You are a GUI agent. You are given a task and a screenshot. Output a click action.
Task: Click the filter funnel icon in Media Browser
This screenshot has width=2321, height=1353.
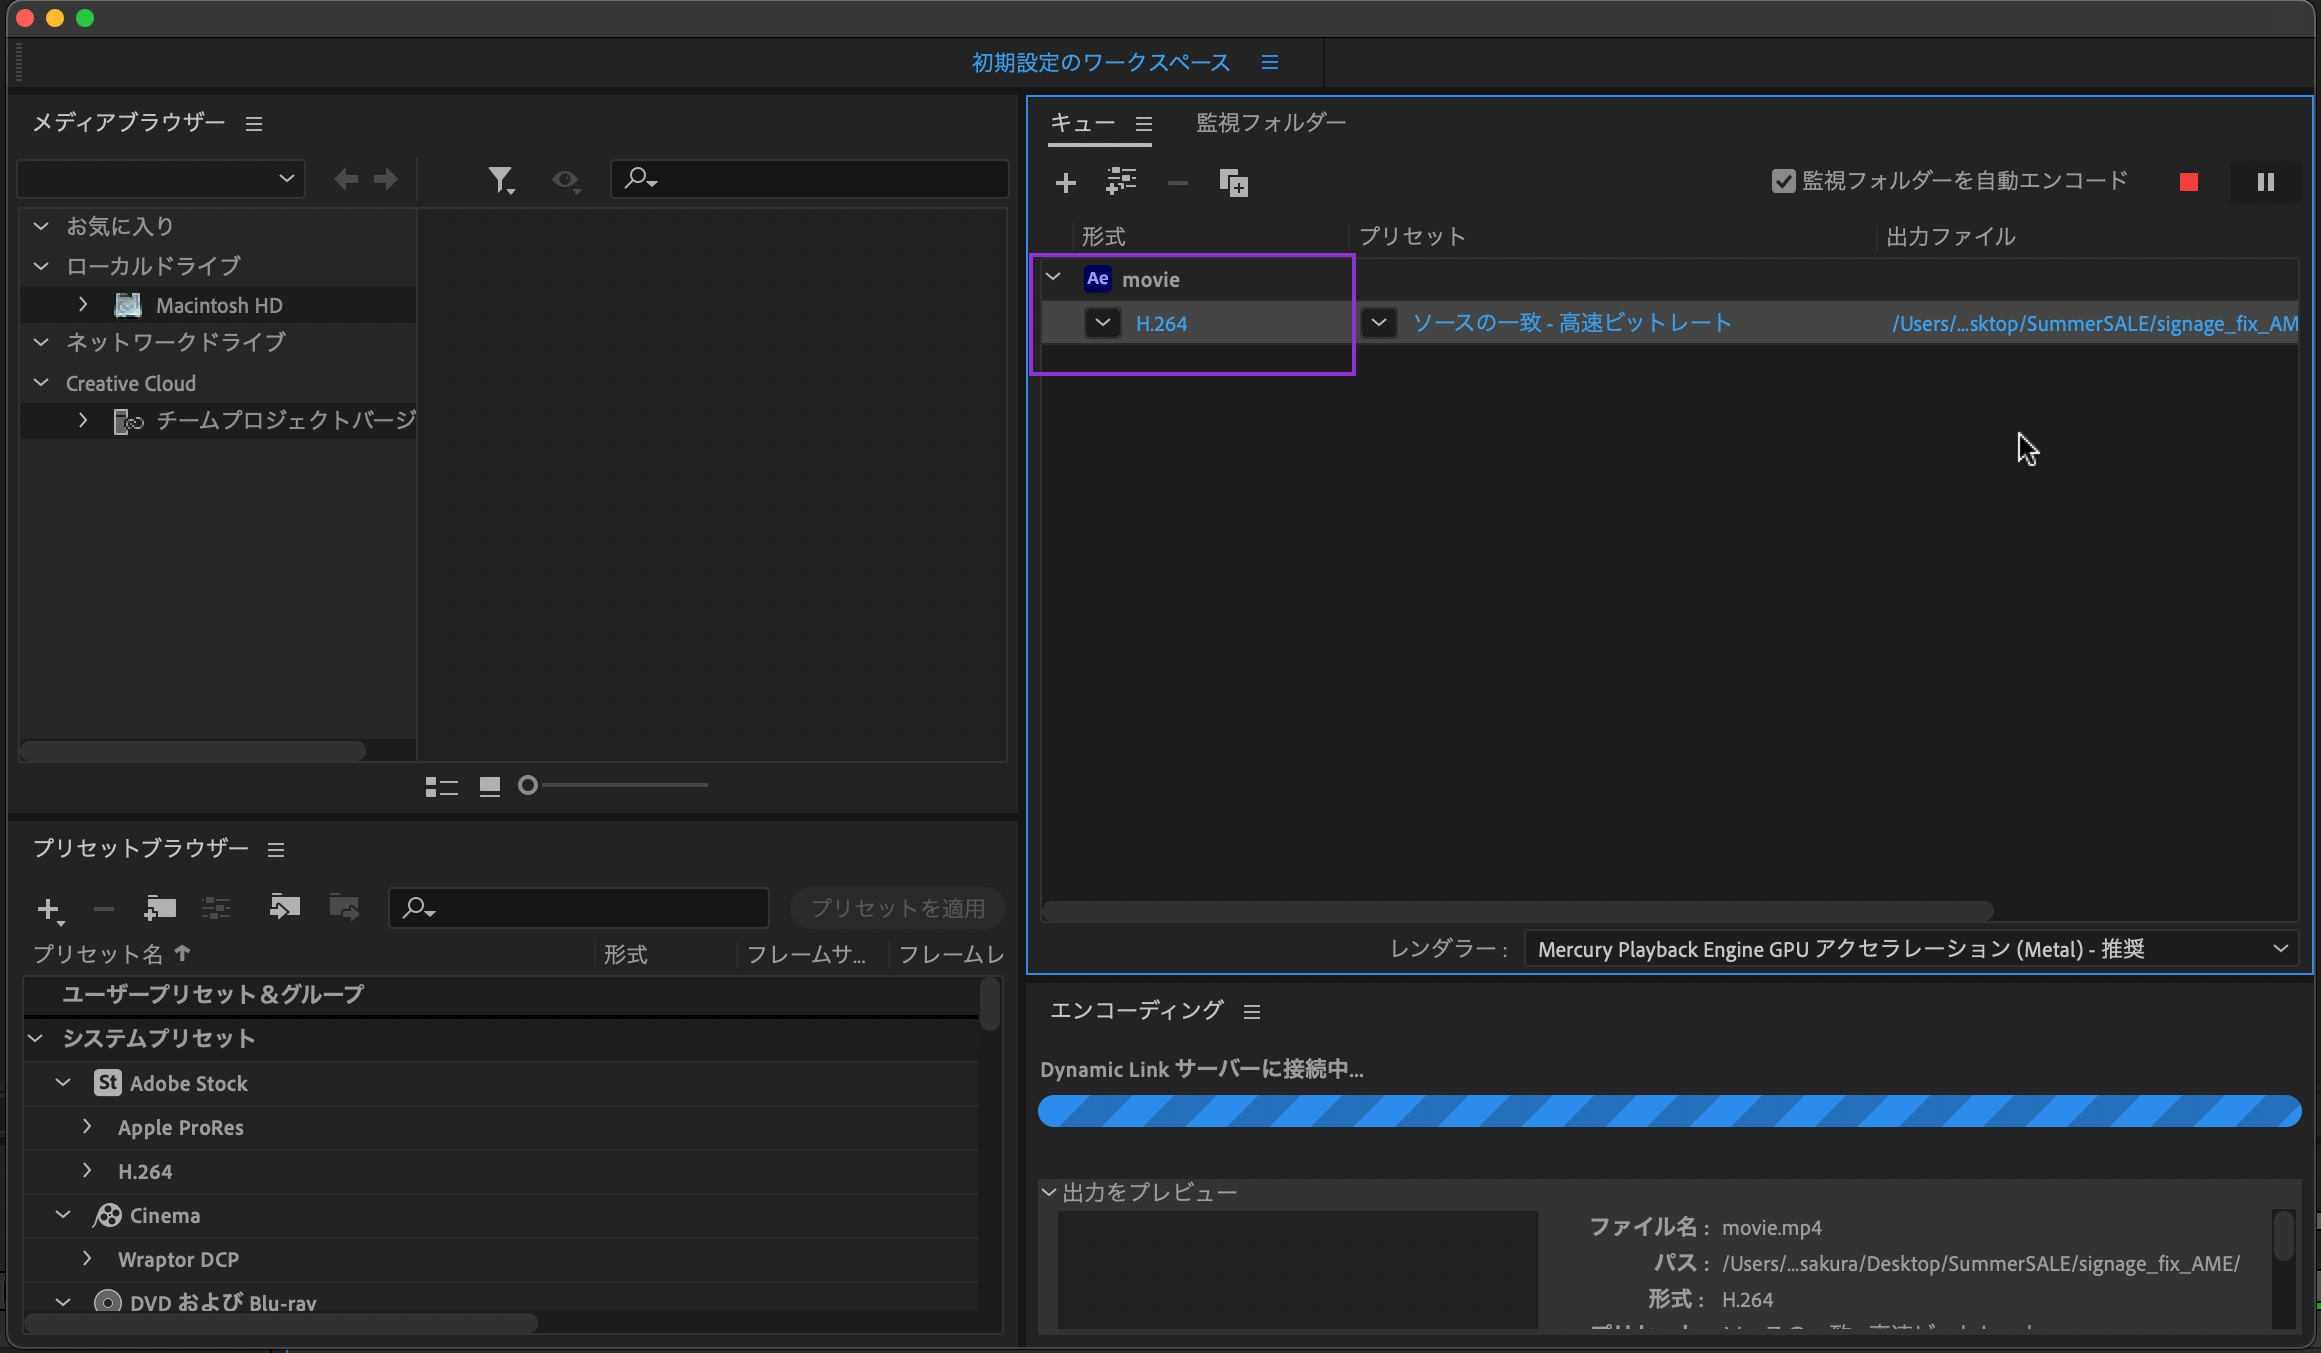point(500,180)
